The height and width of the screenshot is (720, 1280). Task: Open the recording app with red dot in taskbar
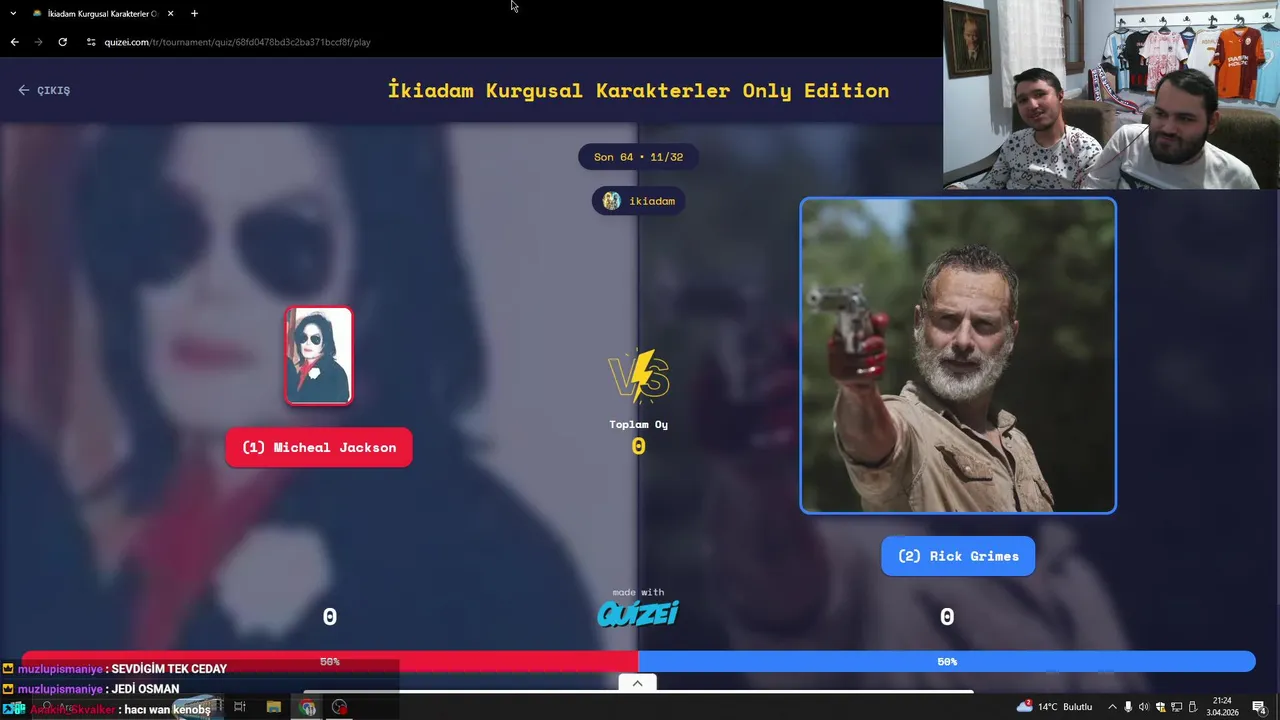click(x=340, y=707)
